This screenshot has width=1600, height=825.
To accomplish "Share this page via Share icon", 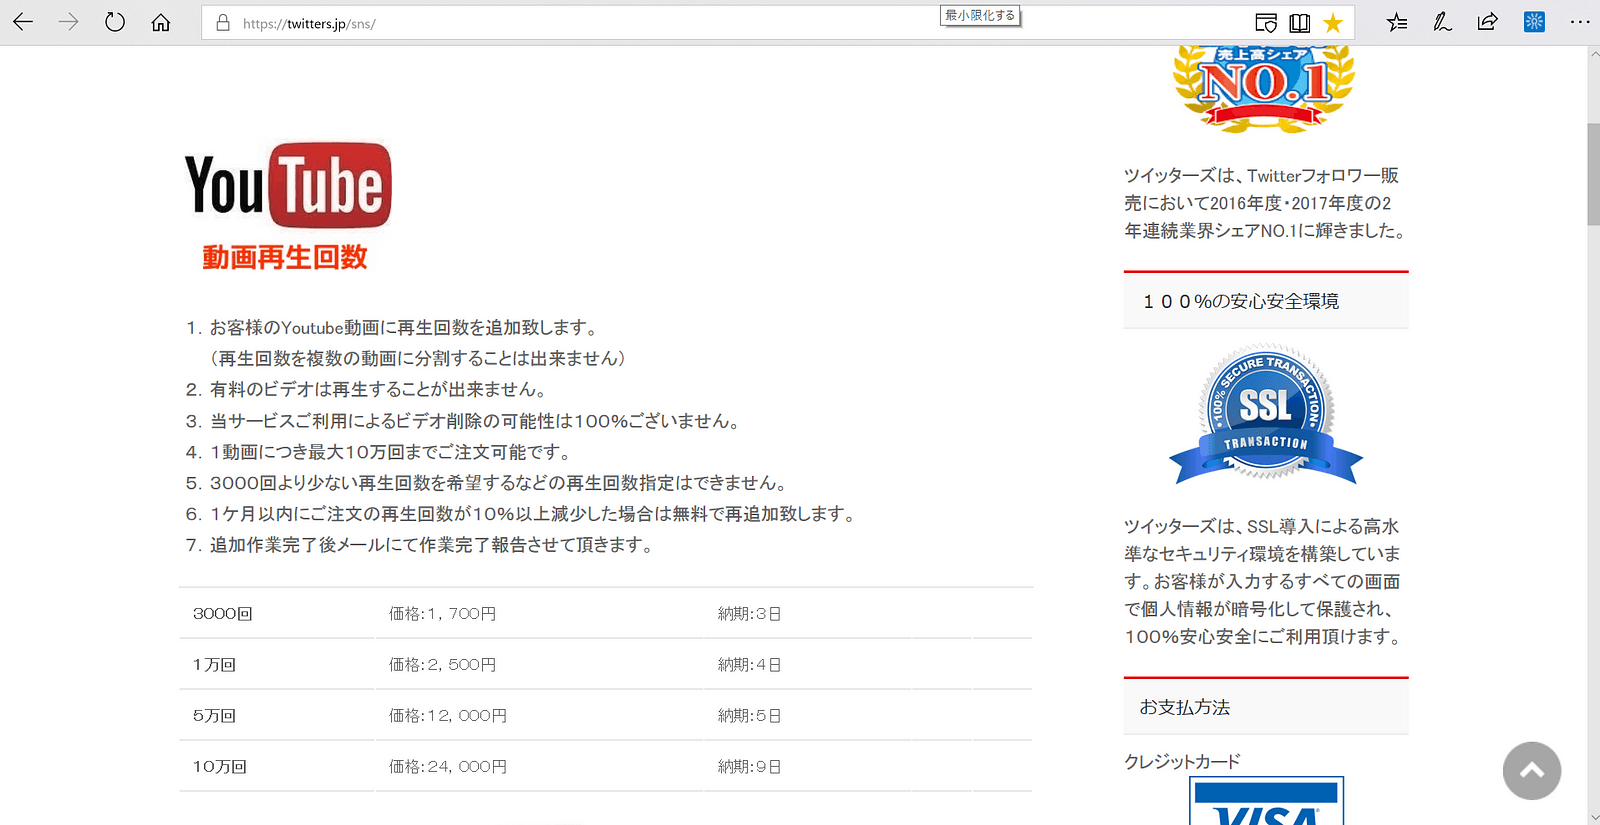I will click(x=1487, y=22).
